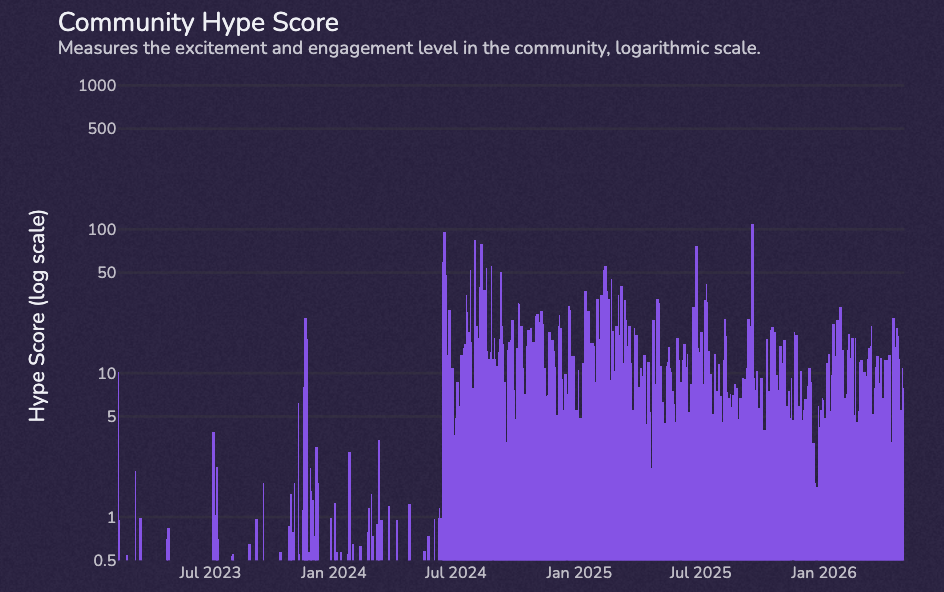944x592 pixels.
Task: Click the 5 y-axis tick label
Action: (x=111, y=416)
